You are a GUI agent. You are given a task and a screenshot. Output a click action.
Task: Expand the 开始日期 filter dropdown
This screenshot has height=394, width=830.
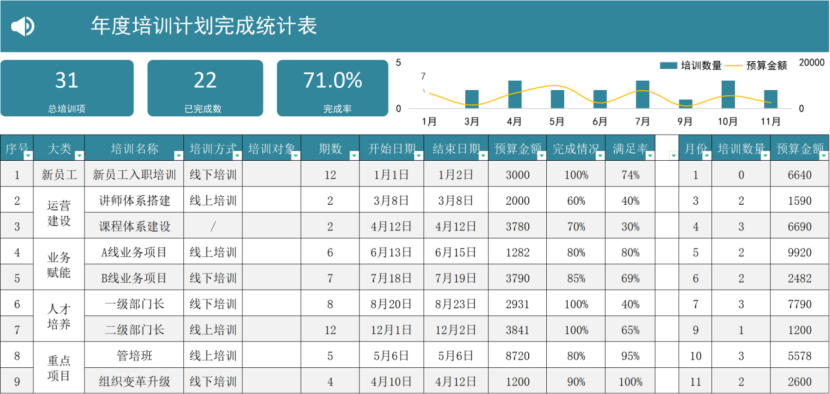tap(418, 155)
